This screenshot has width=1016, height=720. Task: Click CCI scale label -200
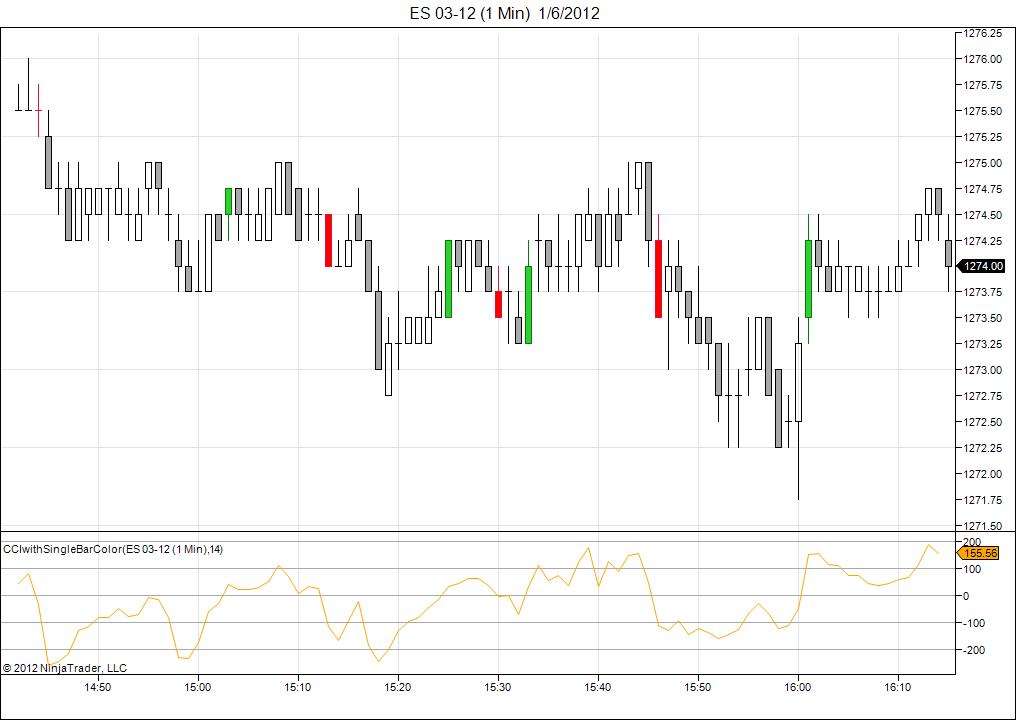point(974,649)
